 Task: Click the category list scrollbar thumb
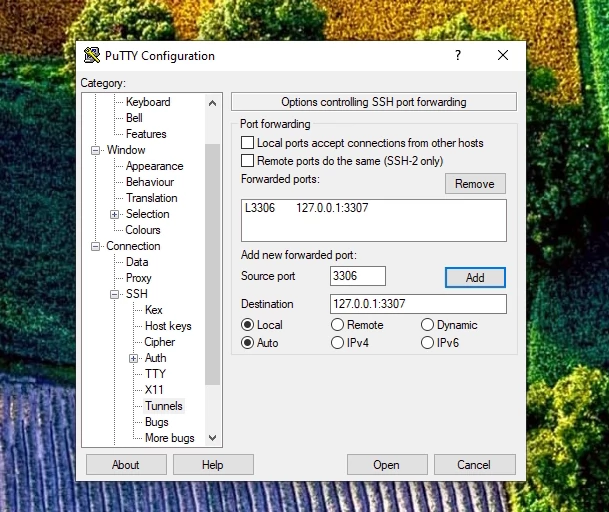pos(212,264)
